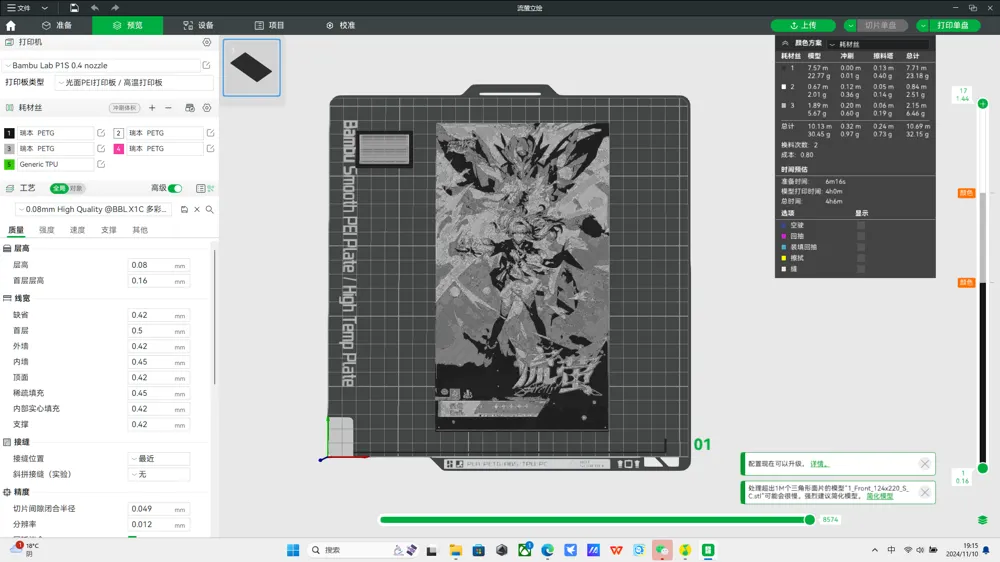Dismiss the config upgrade notification

pyautogui.click(x=925, y=464)
